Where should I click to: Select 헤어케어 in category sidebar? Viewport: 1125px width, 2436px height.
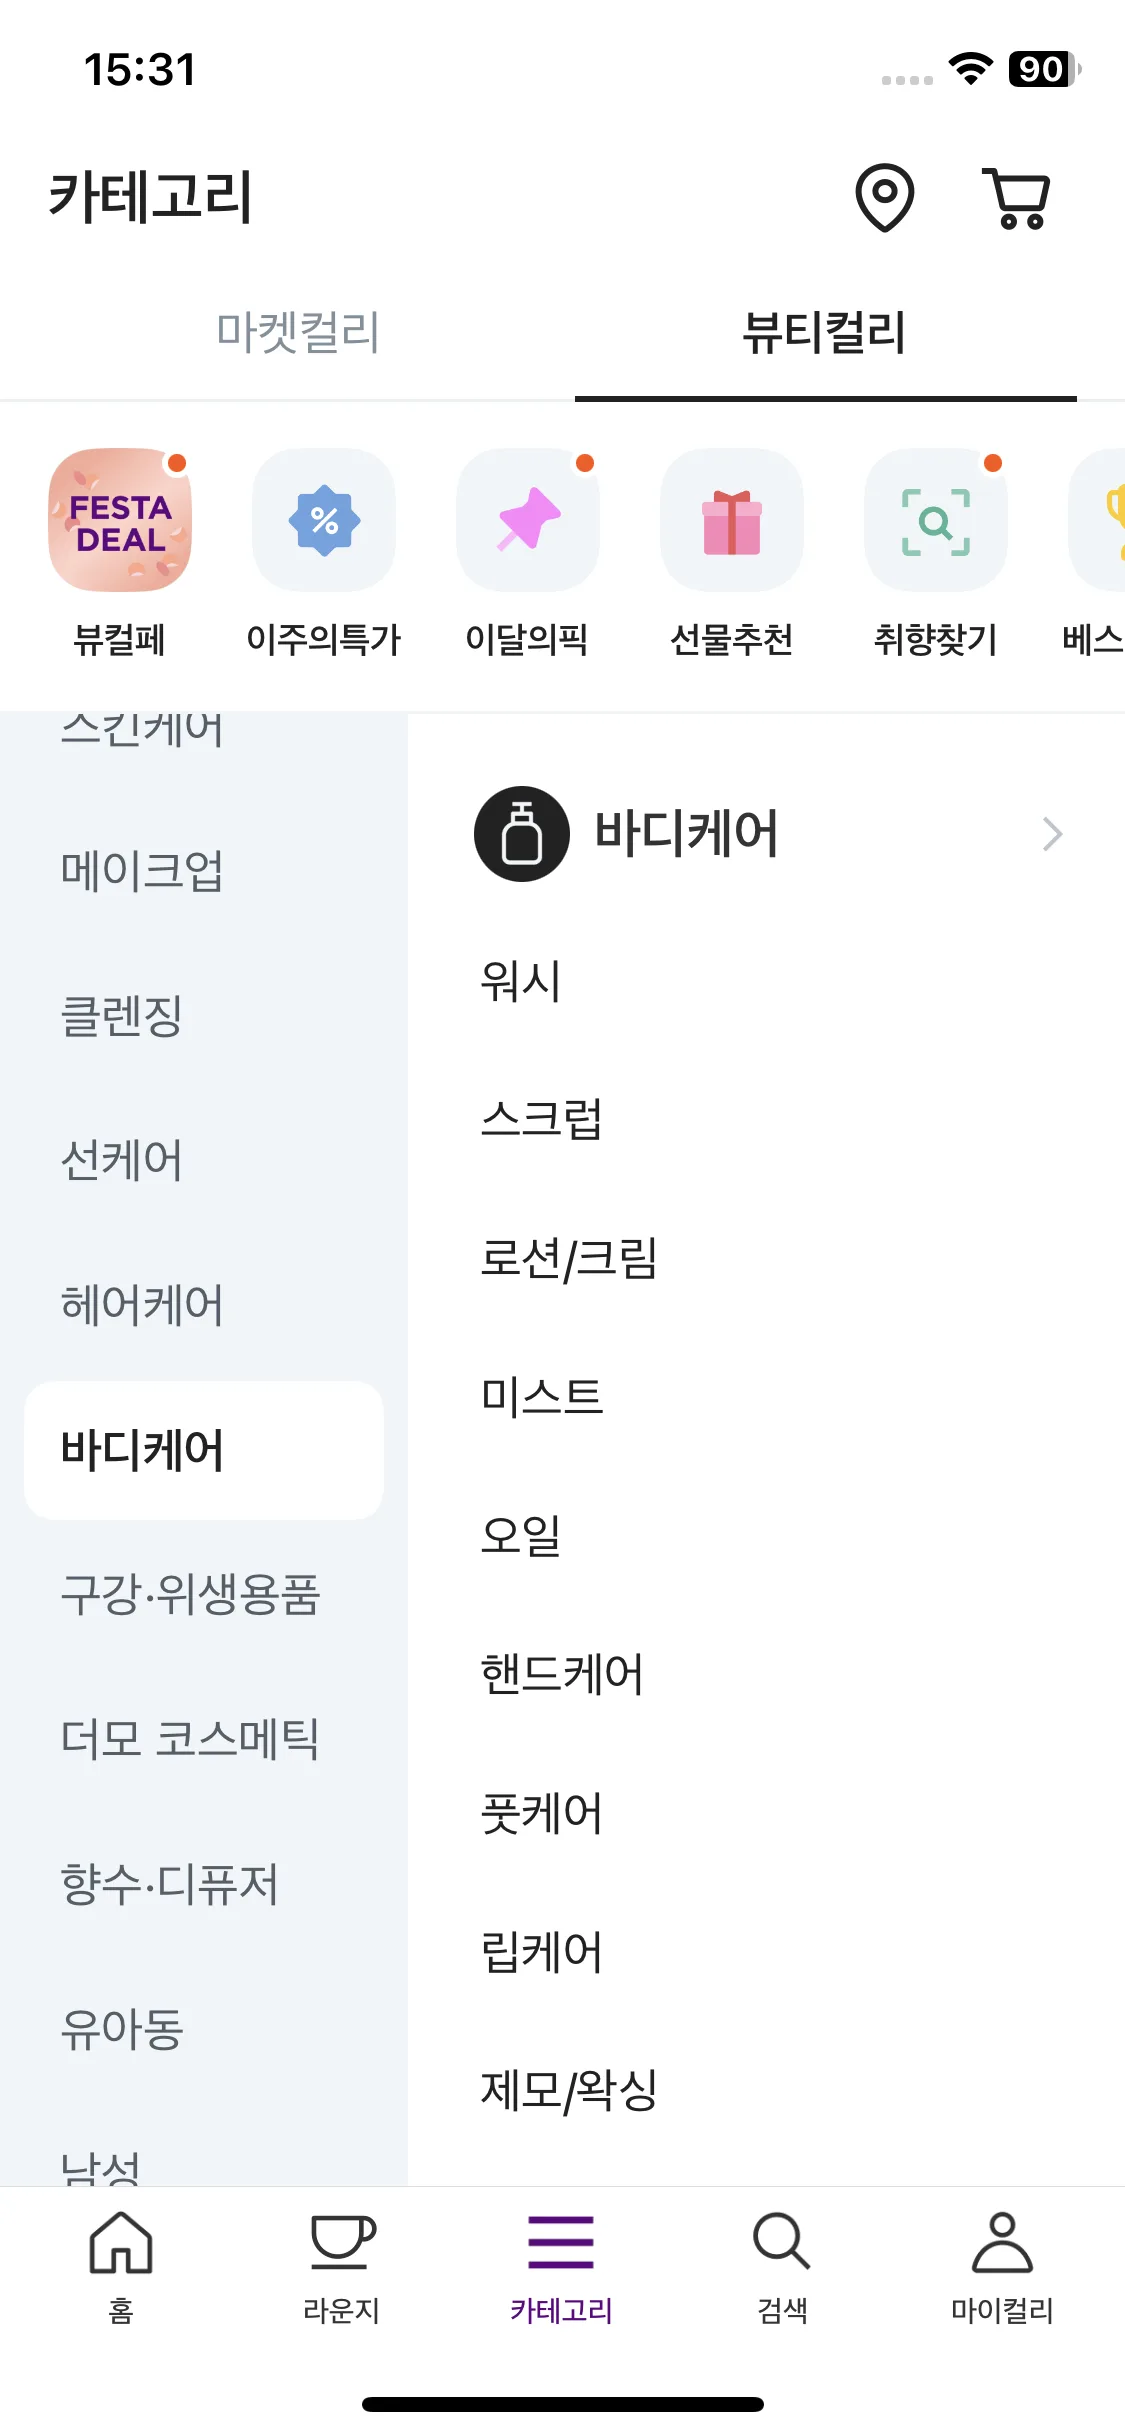pos(142,1304)
